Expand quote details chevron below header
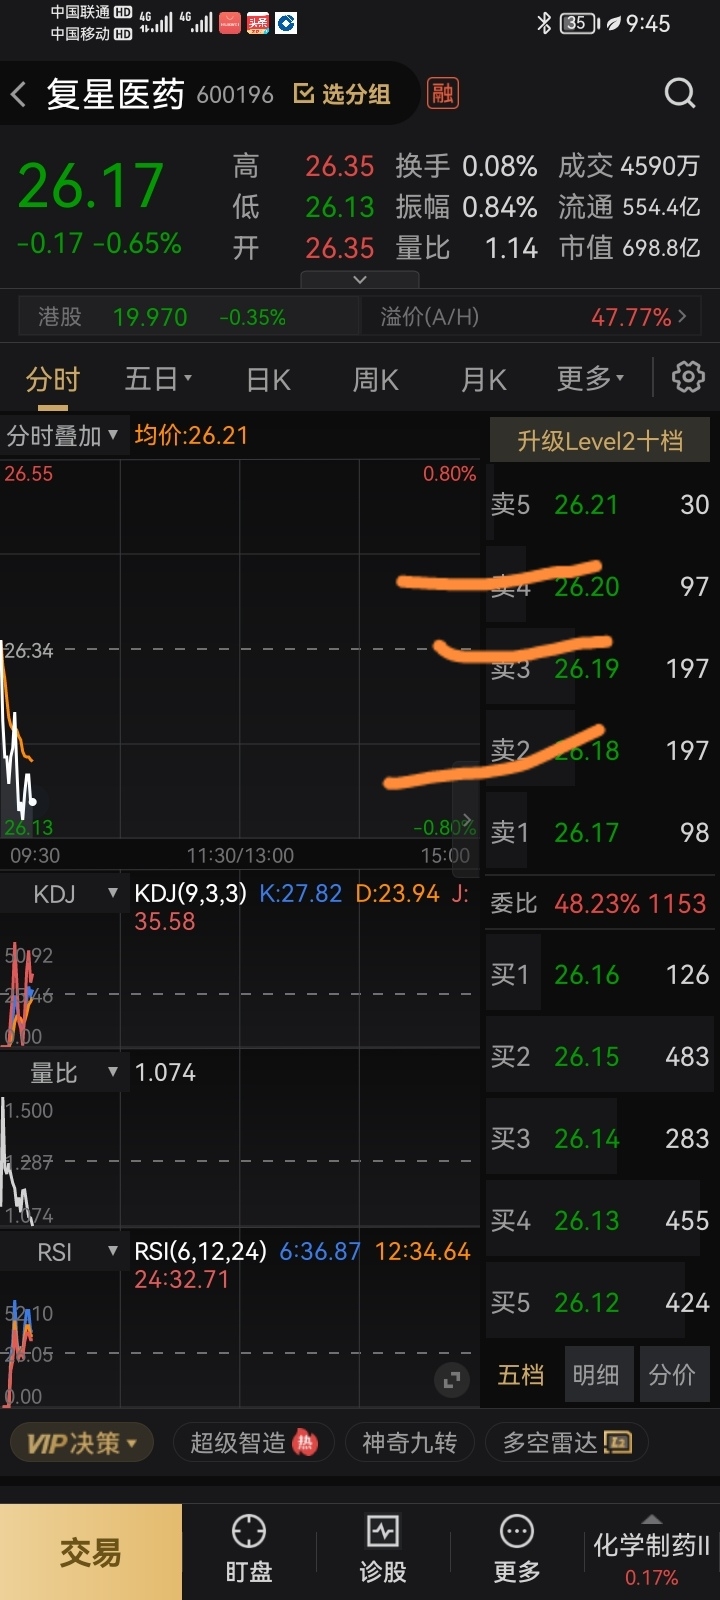This screenshot has height=1600, width=720. (360, 280)
